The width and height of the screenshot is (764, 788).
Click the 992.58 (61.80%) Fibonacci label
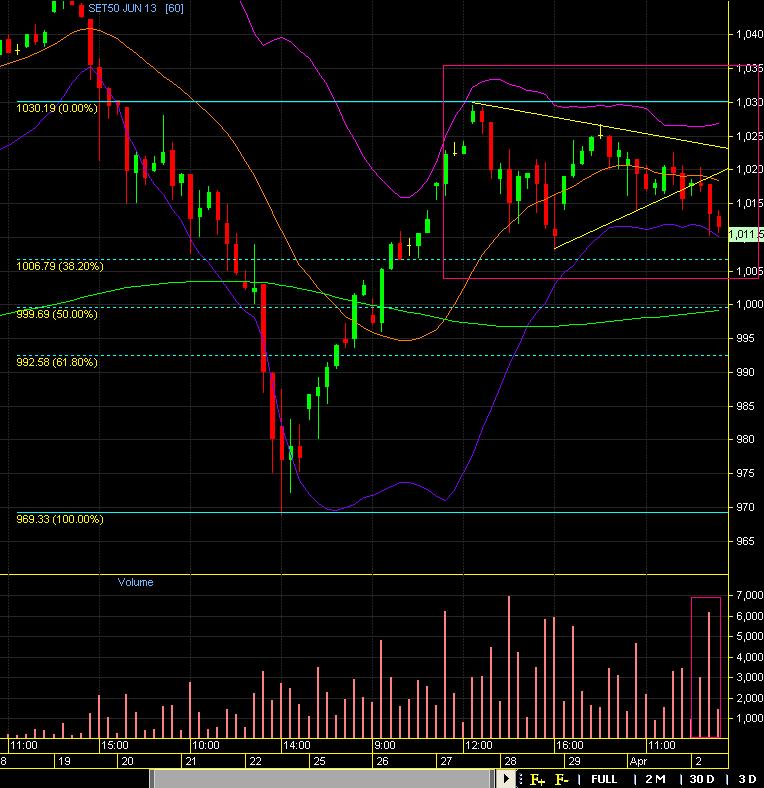pos(57,362)
